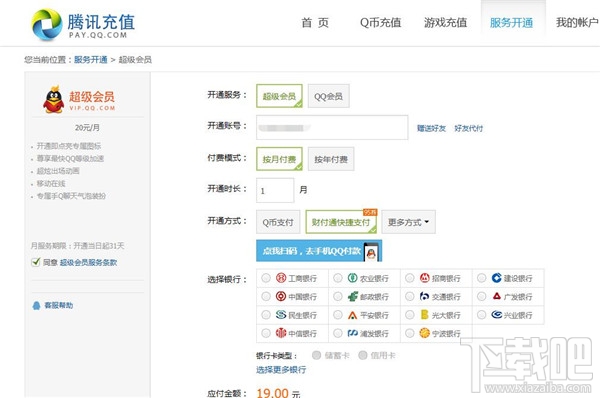
Task: Select the 农业银行 radio button
Action: click(x=338, y=278)
